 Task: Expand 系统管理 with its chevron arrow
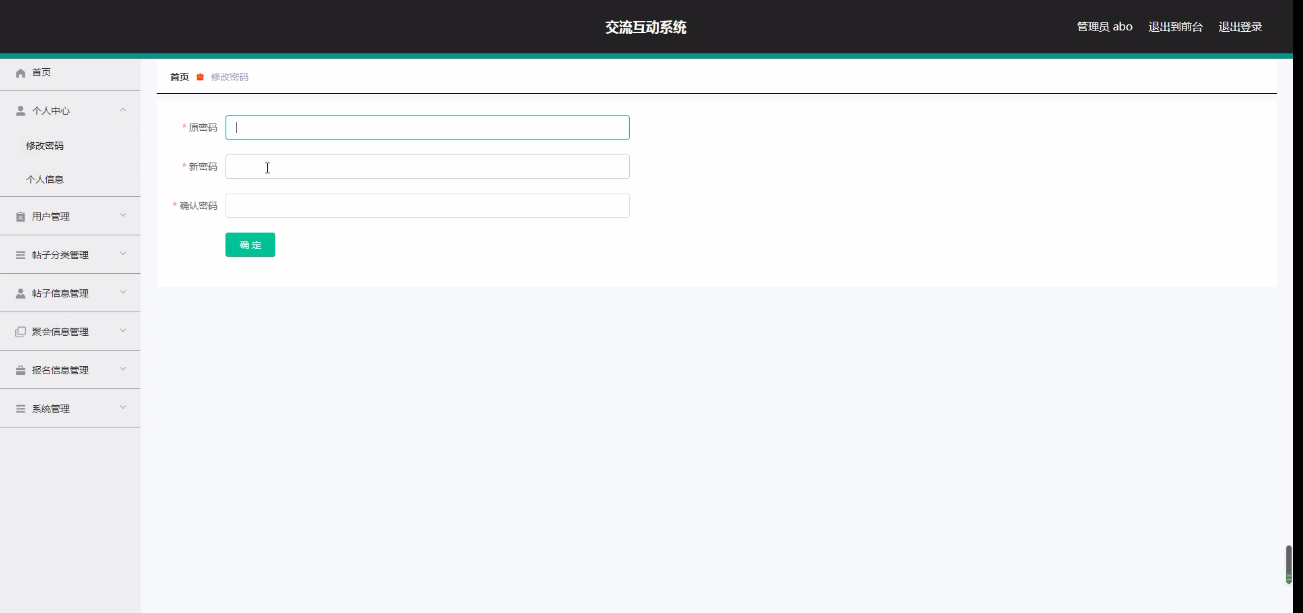123,408
